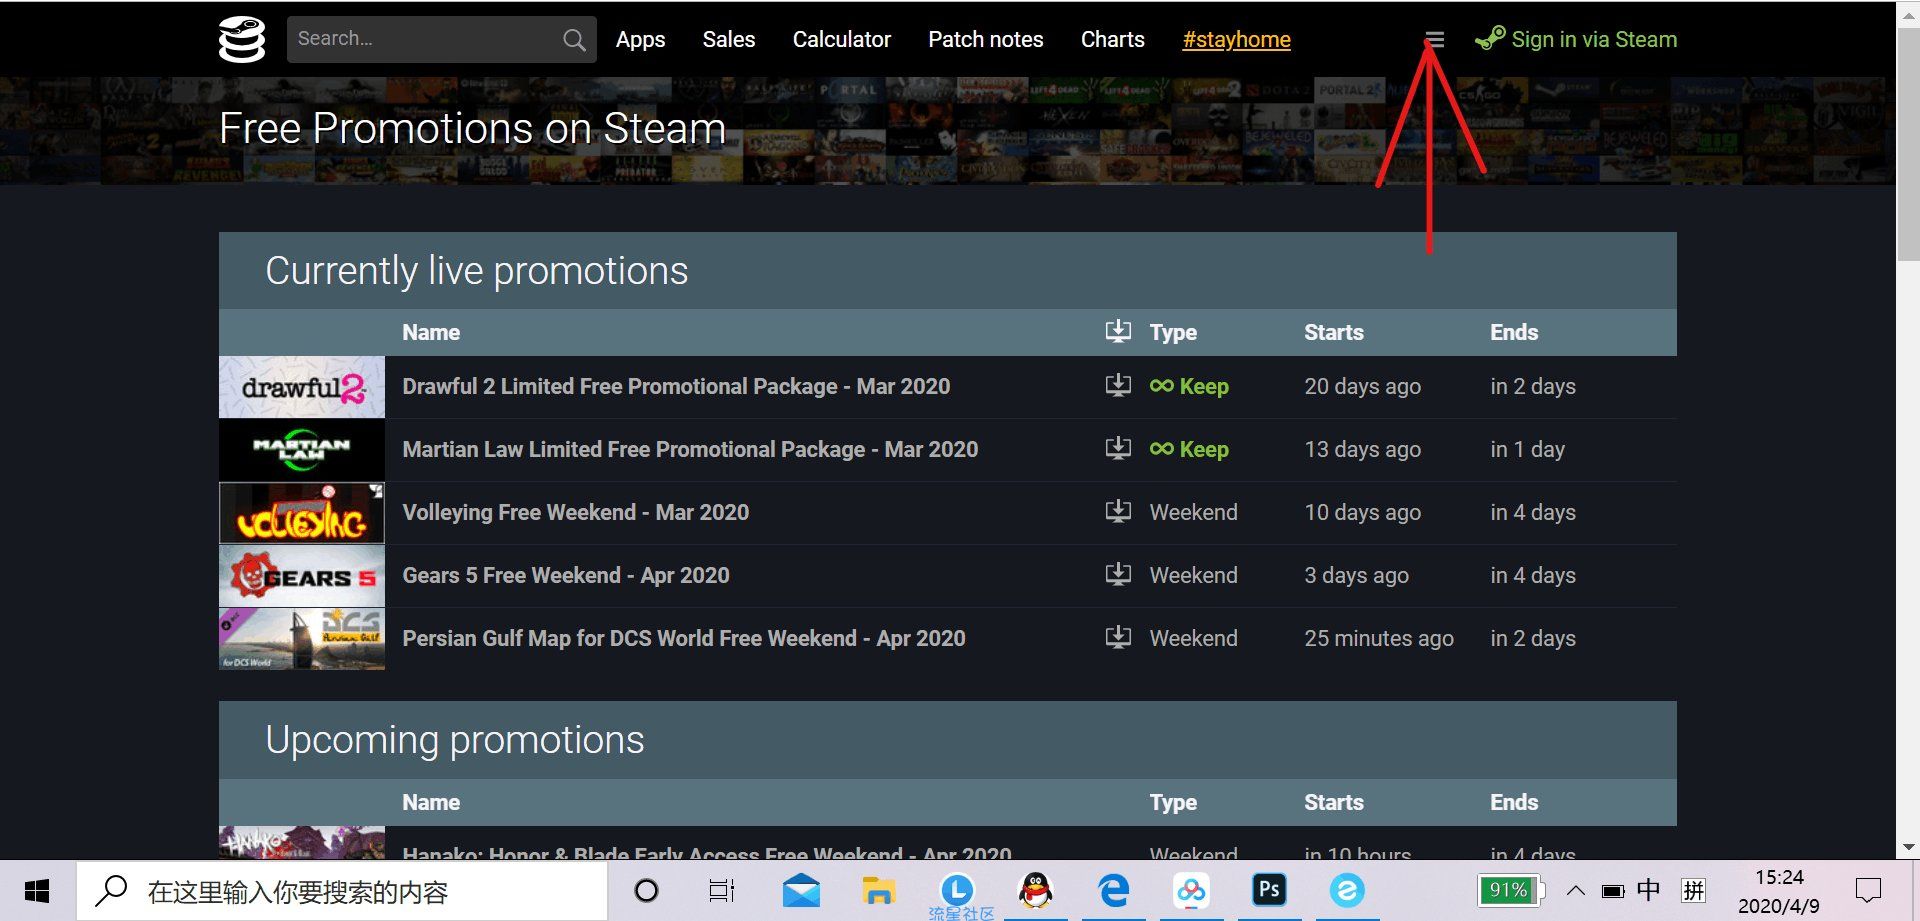The image size is (1920, 921).
Task: Click the search magnifier icon
Action: [574, 40]
